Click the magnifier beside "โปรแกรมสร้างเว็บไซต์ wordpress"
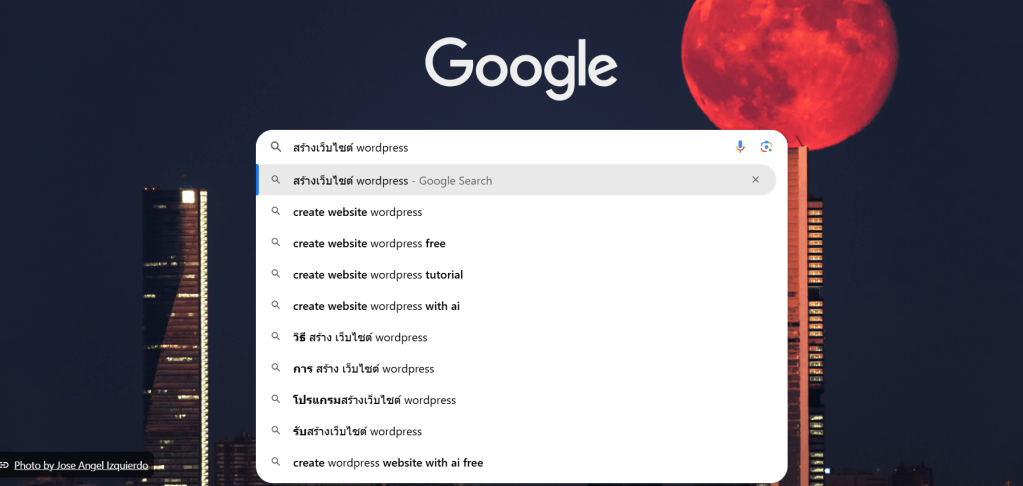1023x486 pixels. tap(276, 400)
